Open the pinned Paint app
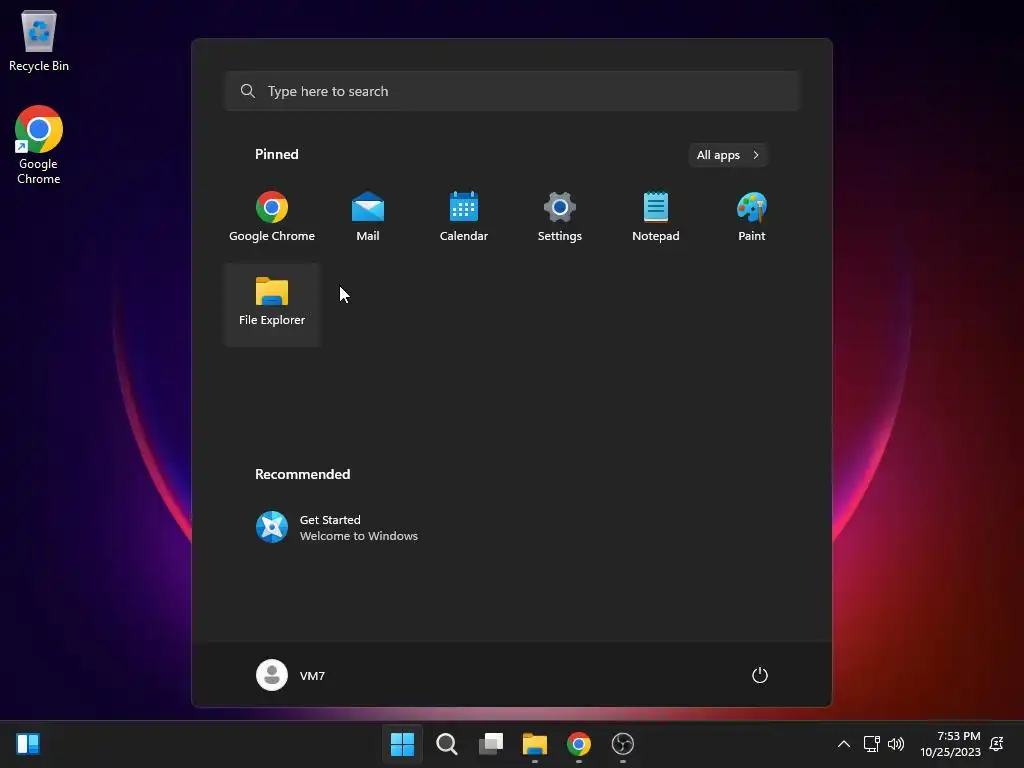Screen dimensions: 1024x768 coord(752,217)
